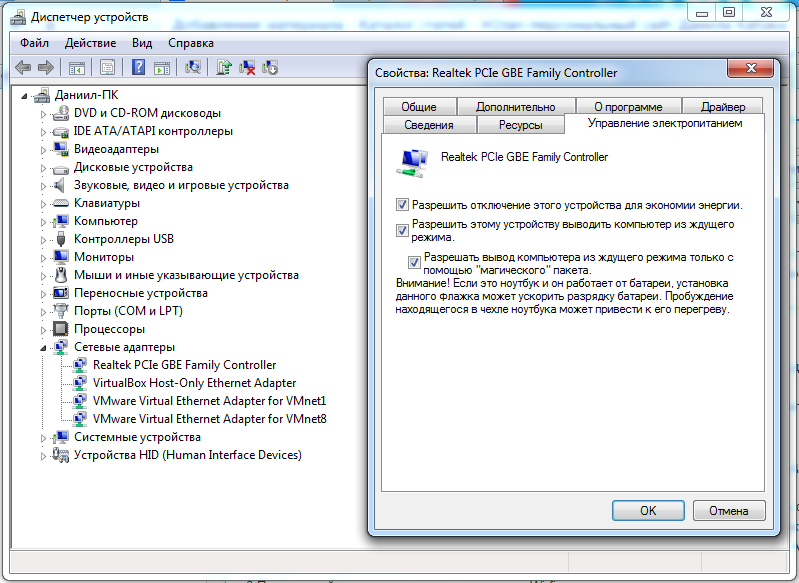Click the back arrow toolbar icon

point(23,68)
